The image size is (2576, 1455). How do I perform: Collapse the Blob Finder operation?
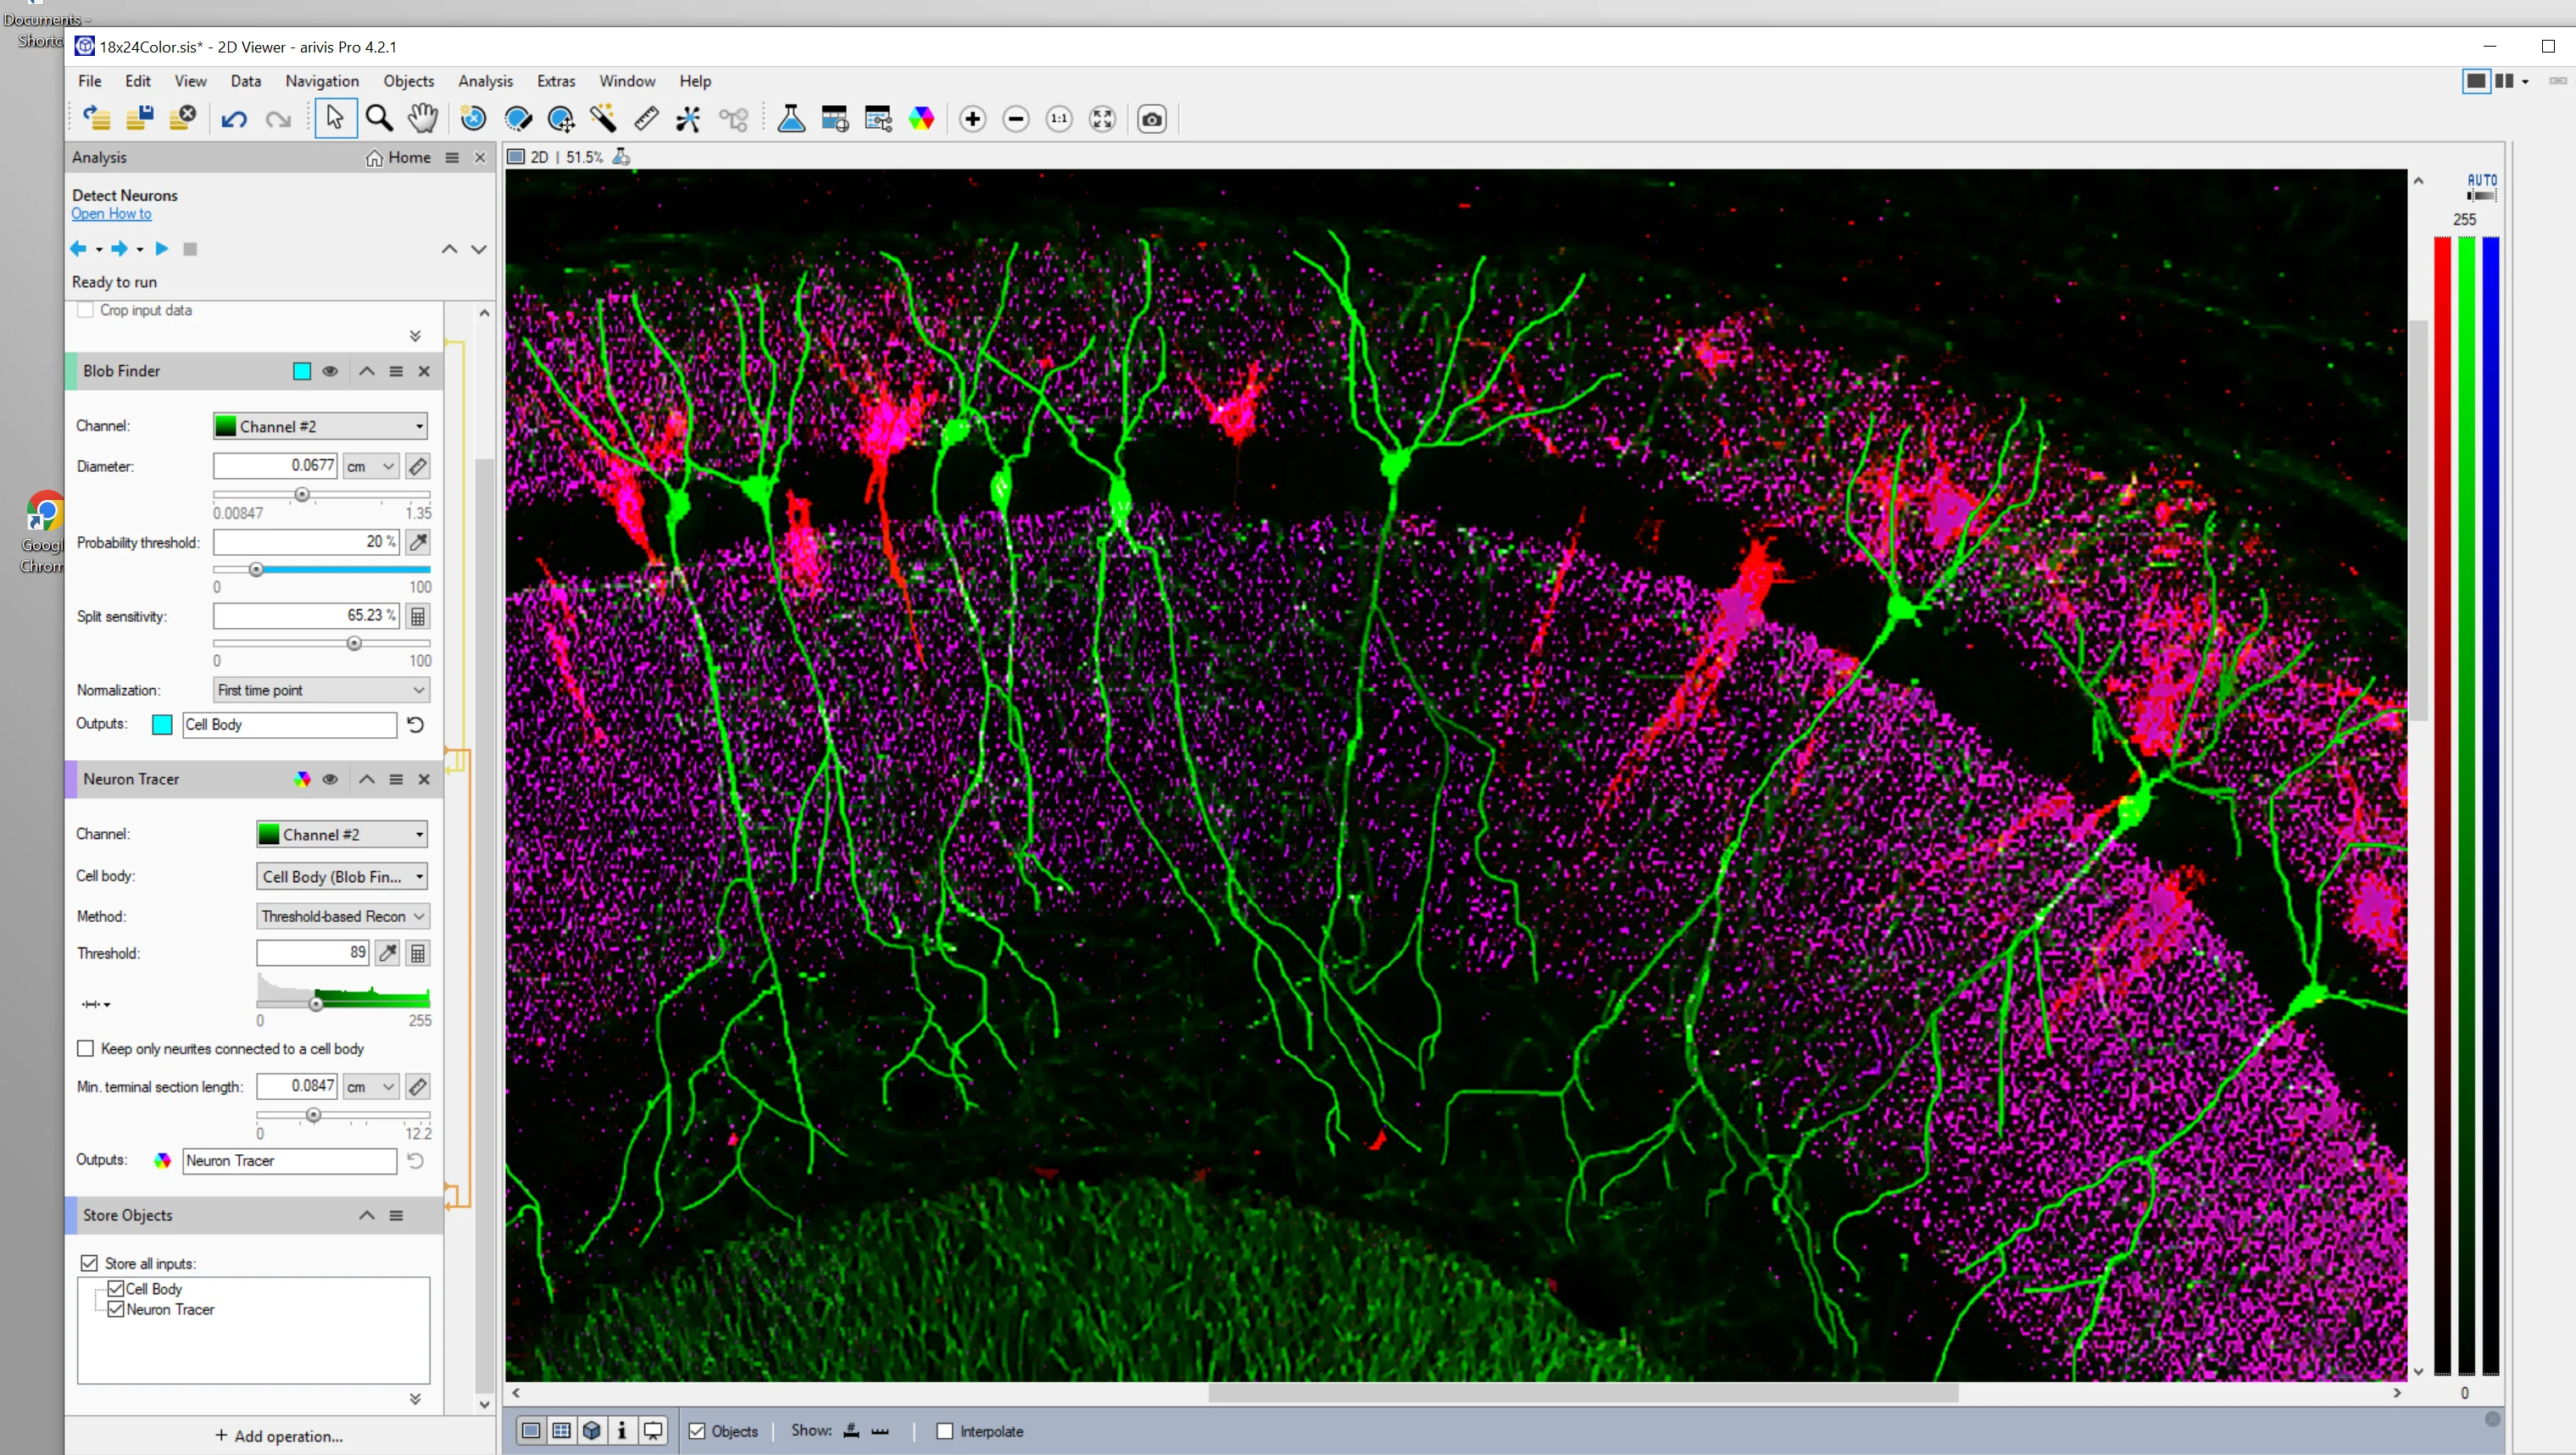pos(367,371)
